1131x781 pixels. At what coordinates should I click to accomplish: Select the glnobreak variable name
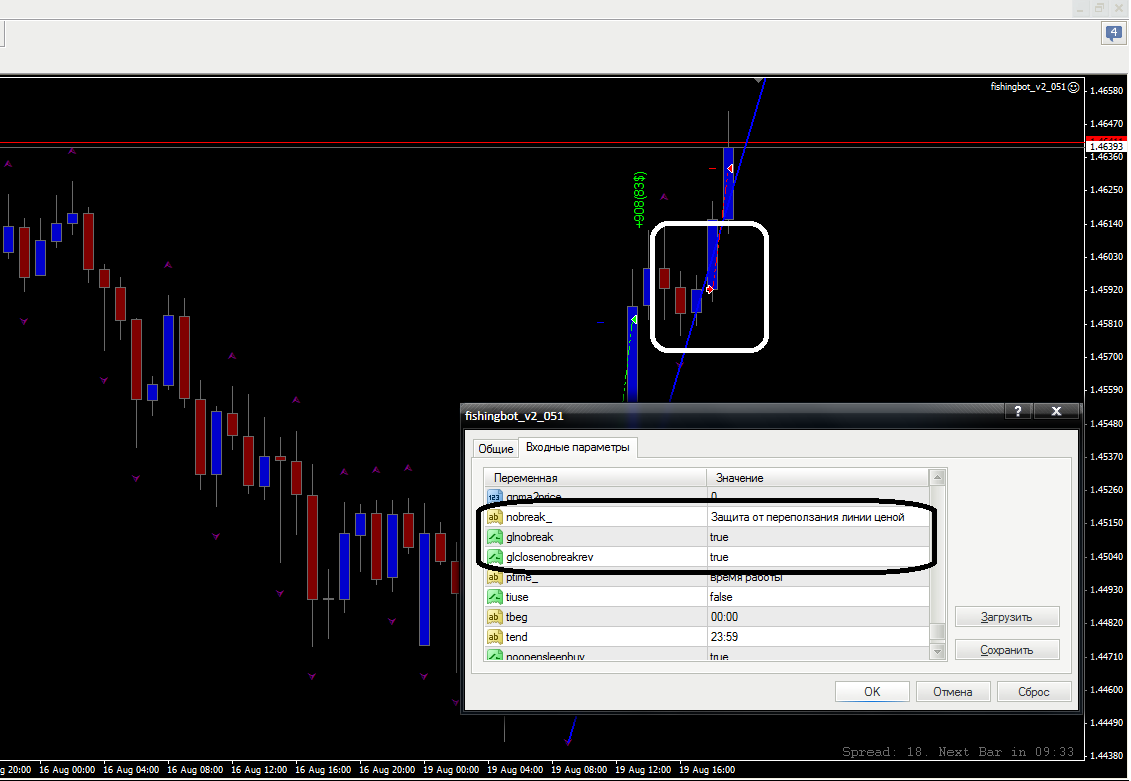click(x=529, y=537)
